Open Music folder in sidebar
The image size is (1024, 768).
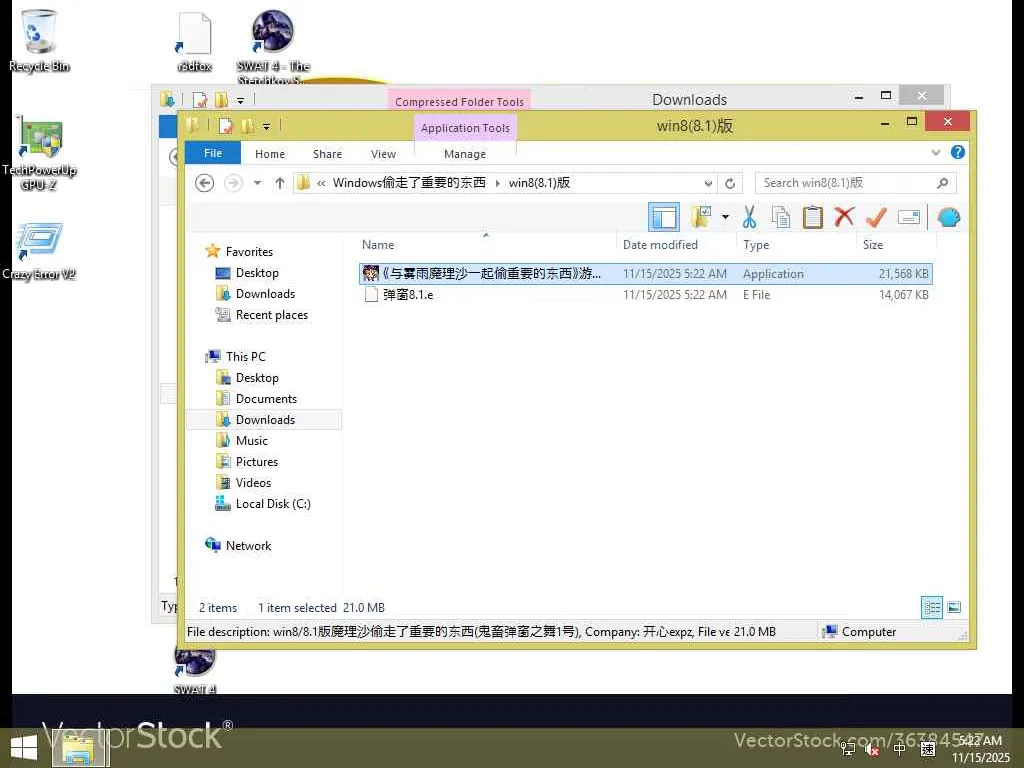click(251, 440)
